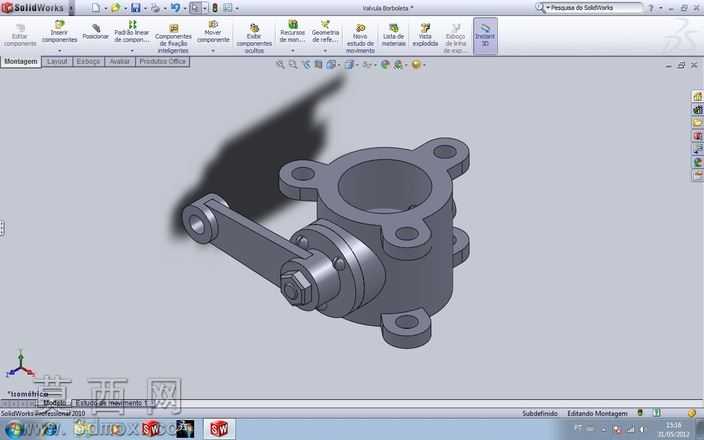Click the Mover componente tool
704x440 pixels.
tap(213, 31)
